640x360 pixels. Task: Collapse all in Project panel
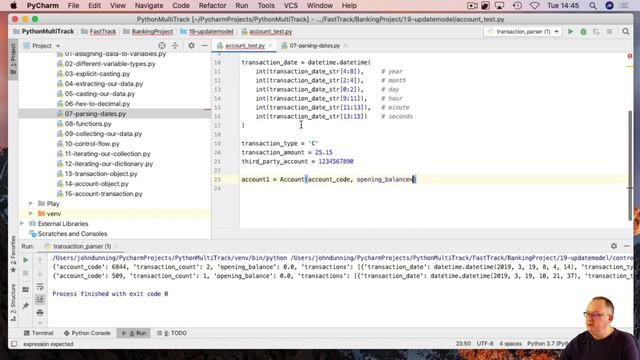coord(175,46)
